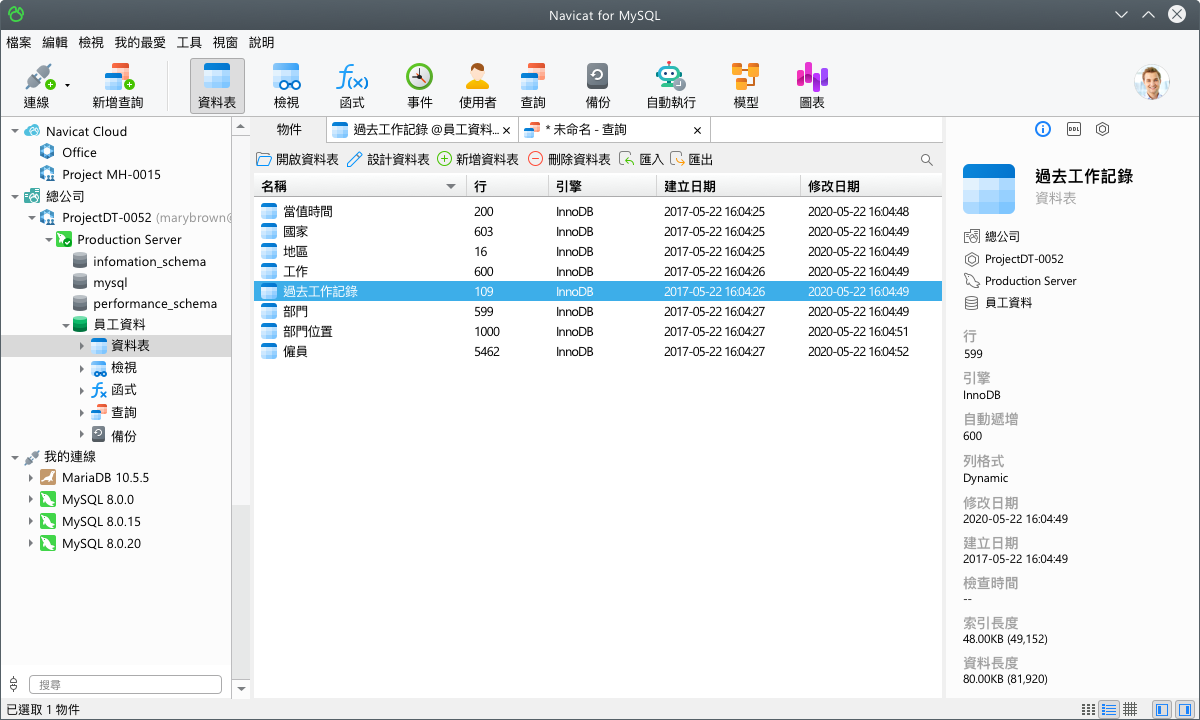
Task: Click the object list search magnifier
Action: pyautogui.click(x=927, y=160)
